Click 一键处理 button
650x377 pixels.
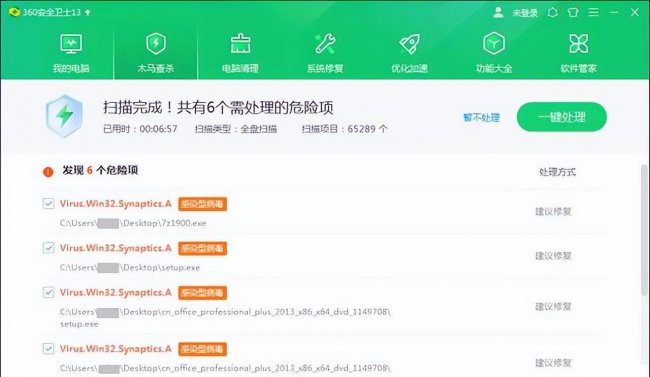(562, 117)
